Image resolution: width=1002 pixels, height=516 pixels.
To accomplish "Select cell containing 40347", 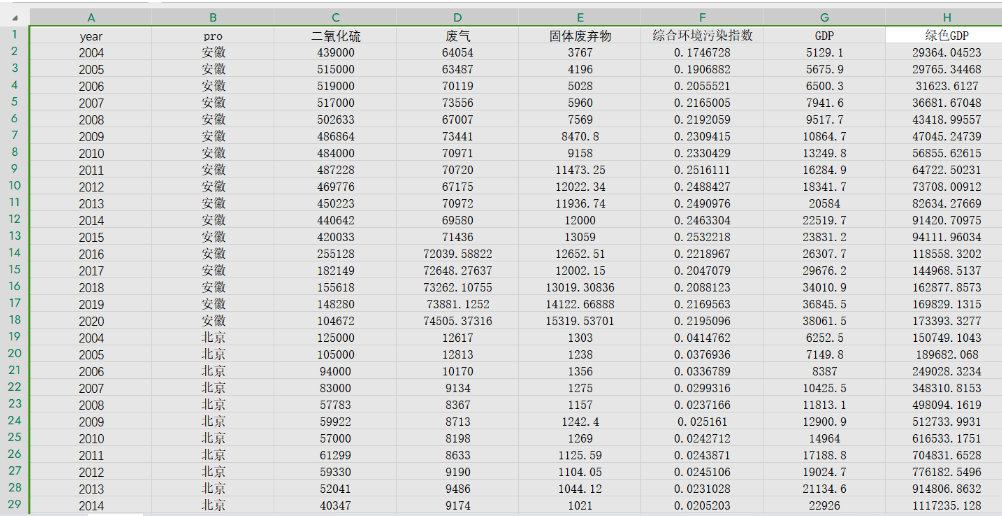I will coord(335,505).
